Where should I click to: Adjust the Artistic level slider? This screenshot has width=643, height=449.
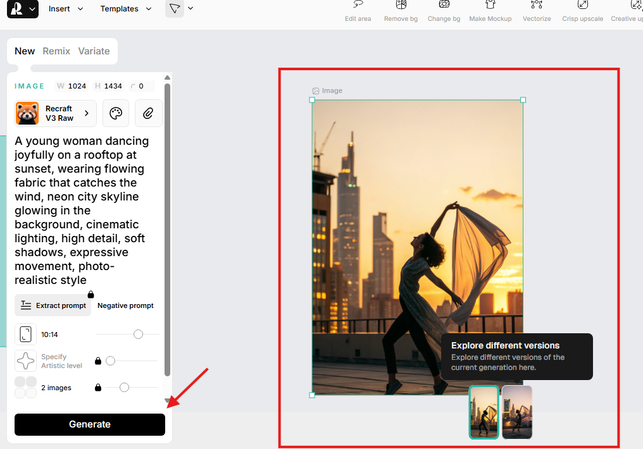coord(110,361)
